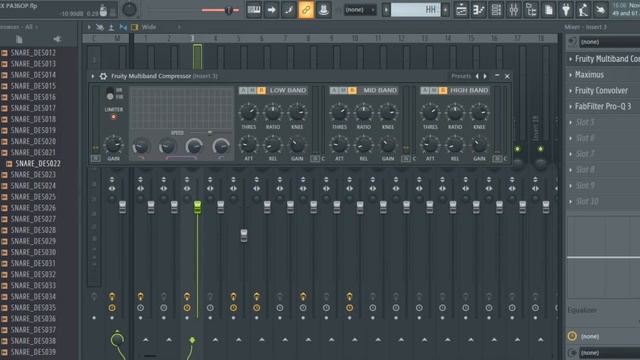Click the arrow button left of HH field
The image size is (640, 360).
coord(386,10)
